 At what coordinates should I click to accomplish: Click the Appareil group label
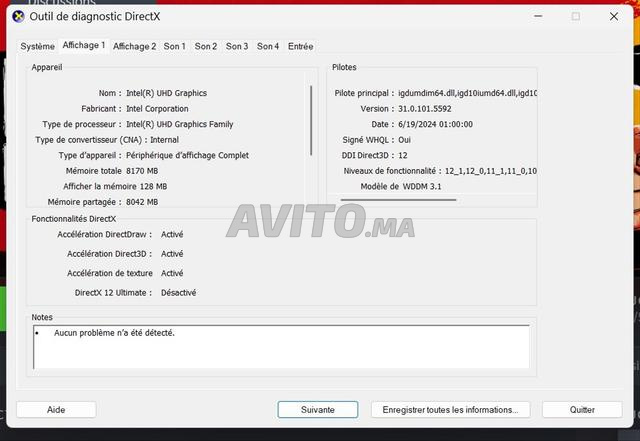(47, 67)
